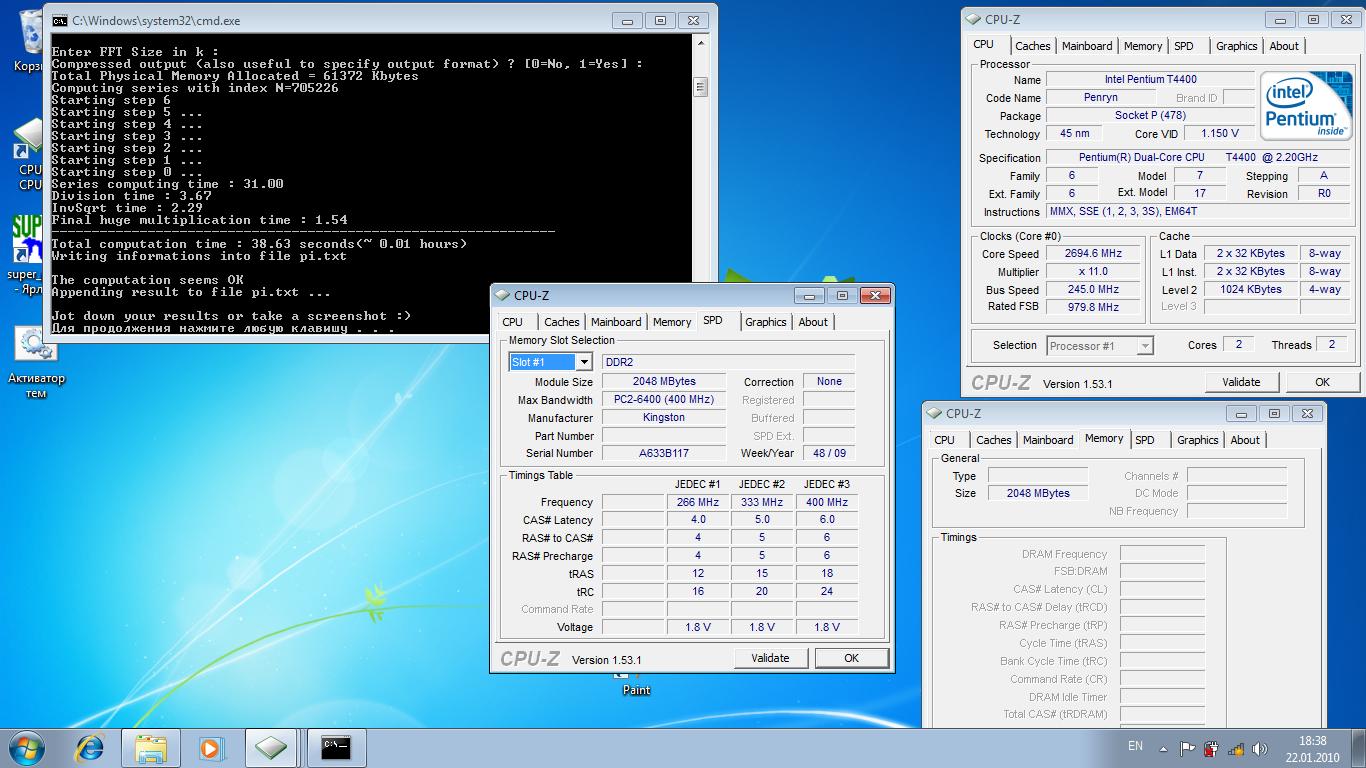This screenshot has width=1366, height=768.
Task: Switch to CPU-Z via its taskbar button
Action: 271,748
